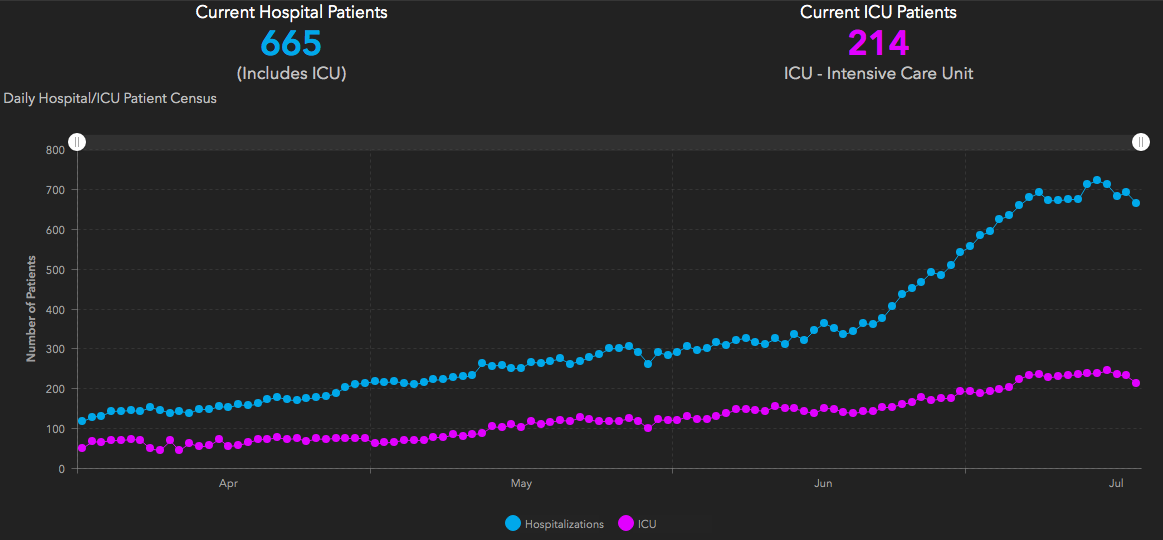Click the magenta ICU legend circle
This screenshot has height=540, width=1163.
627,523
